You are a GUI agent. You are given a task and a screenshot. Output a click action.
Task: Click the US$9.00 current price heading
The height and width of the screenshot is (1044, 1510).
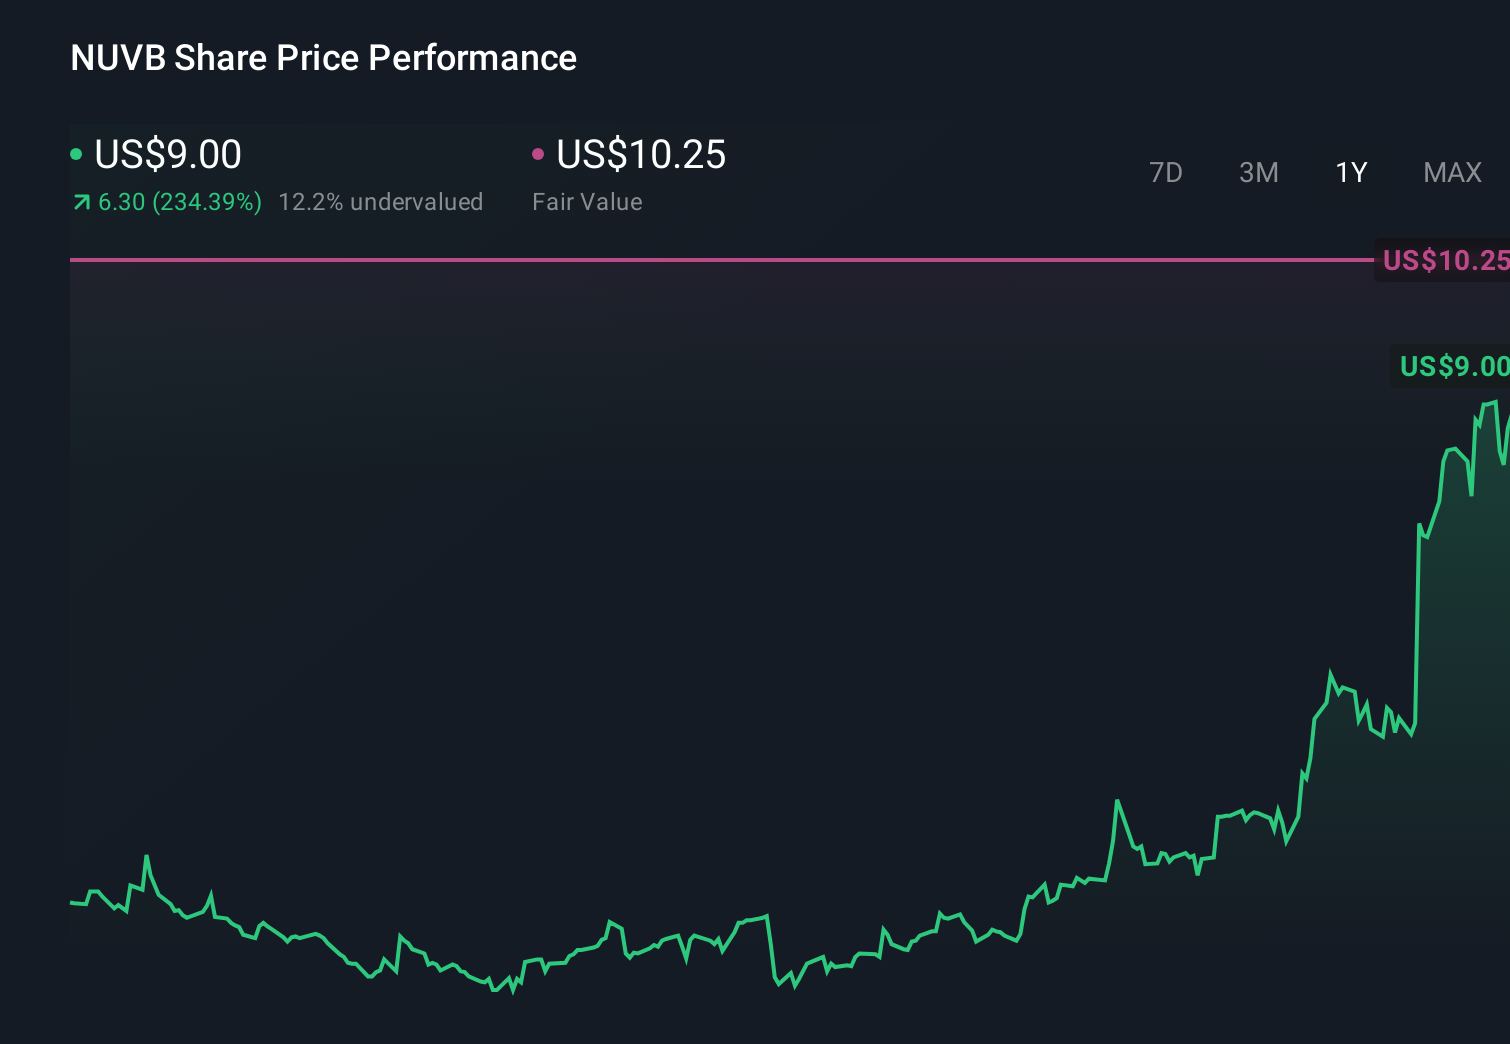166,155
